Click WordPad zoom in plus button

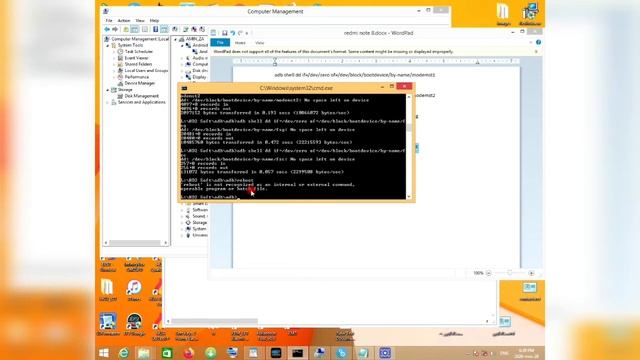point(531,273)
